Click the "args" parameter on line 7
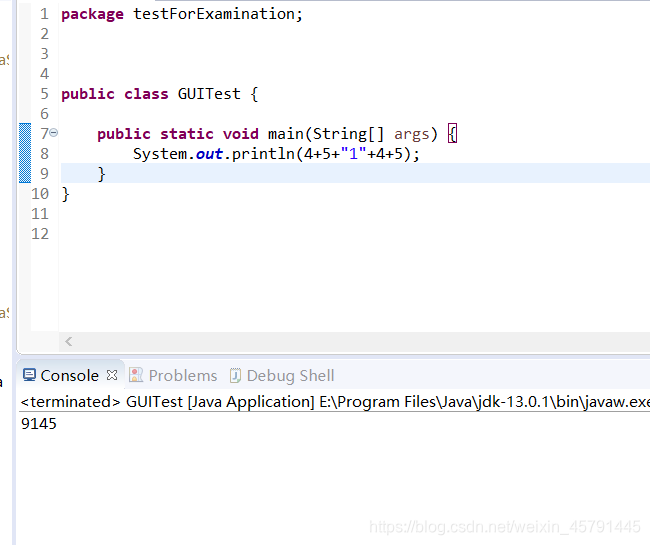Screen dimensions: 650x545 (x=411, y=134)
